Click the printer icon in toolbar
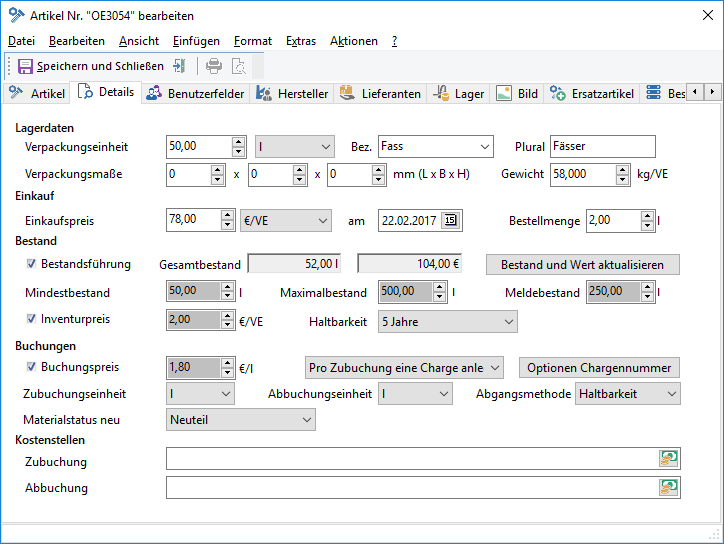The image size is (724, 544). [x=214, y=66]
